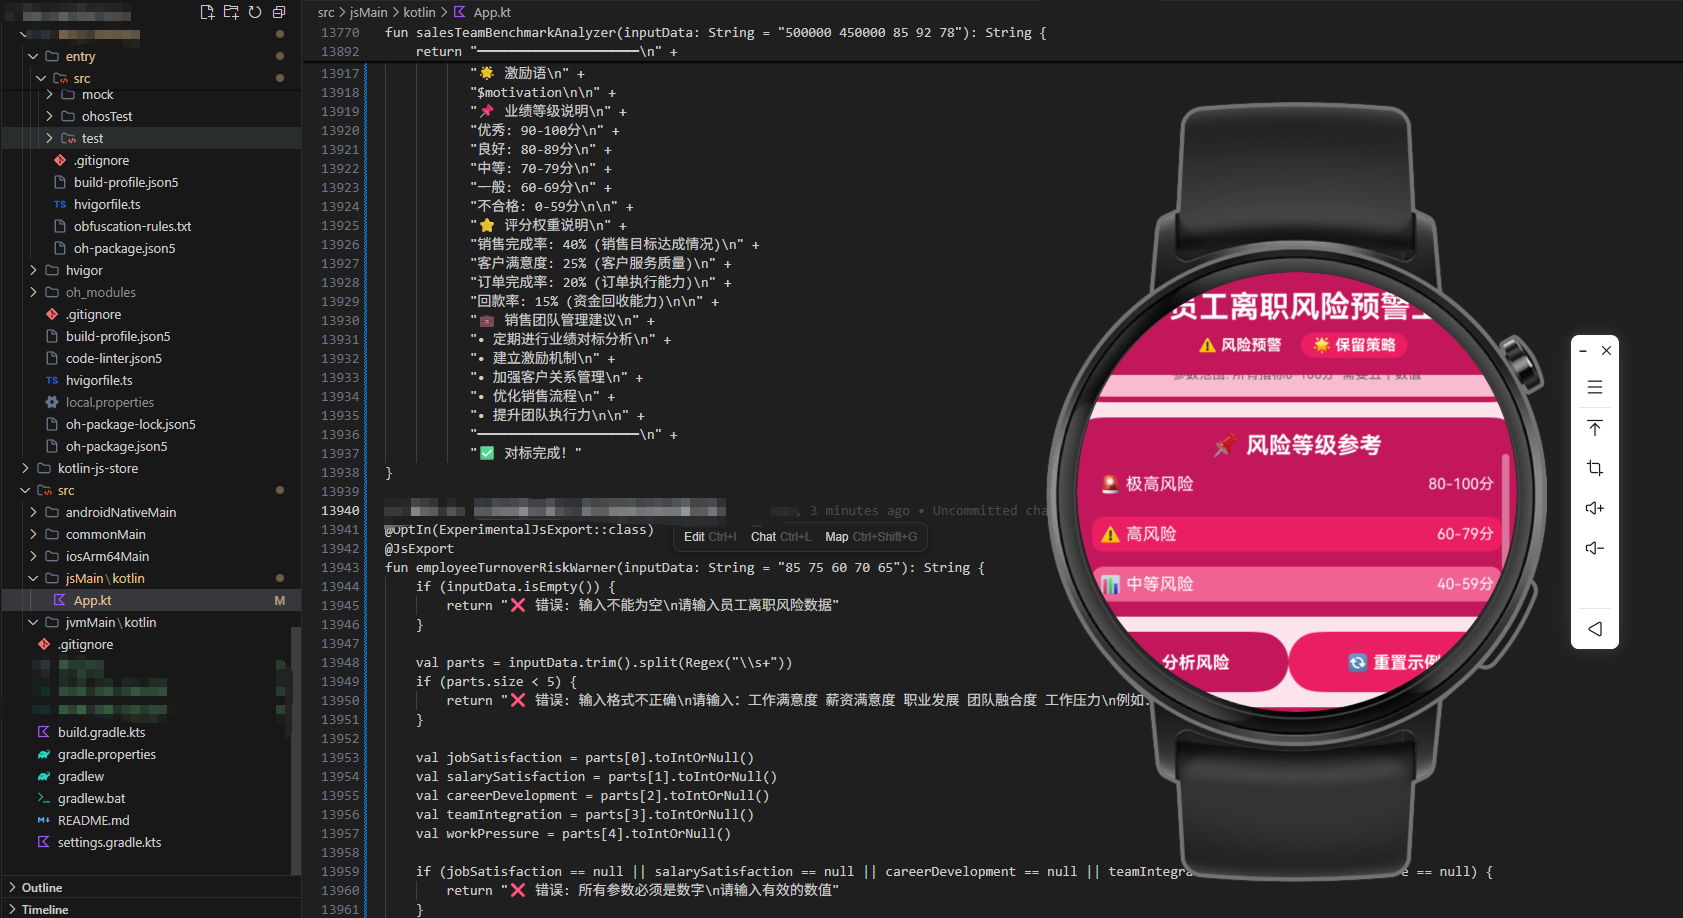Open the hamburger menu on the floating toolbar
Screen dimensions: 1683x918
point(1594,388)
